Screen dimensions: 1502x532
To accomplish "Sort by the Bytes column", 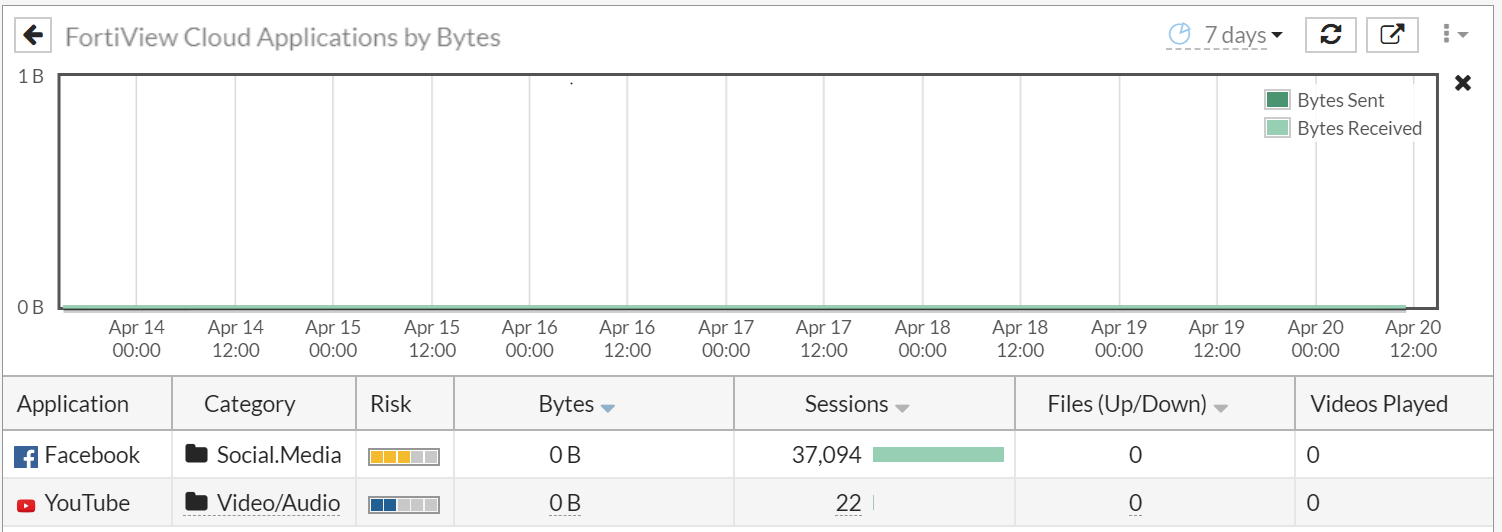I will [576, 405].
